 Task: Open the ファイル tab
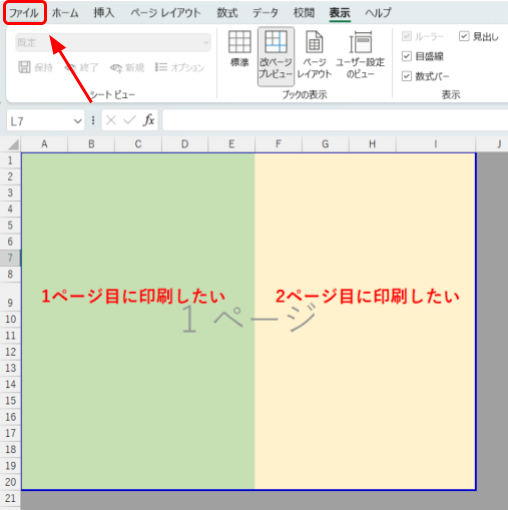pos(24,13)
